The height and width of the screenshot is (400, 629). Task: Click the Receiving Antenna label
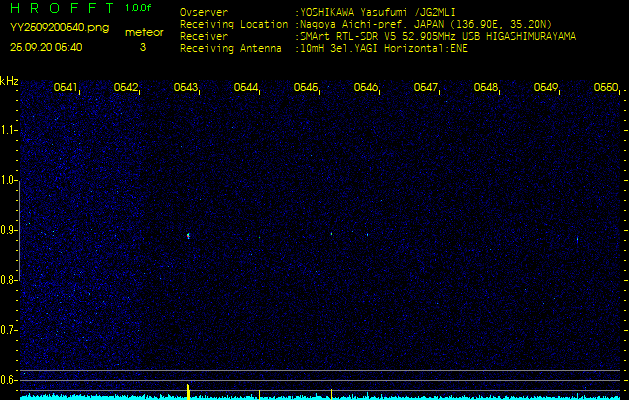[x=231, y=49]
